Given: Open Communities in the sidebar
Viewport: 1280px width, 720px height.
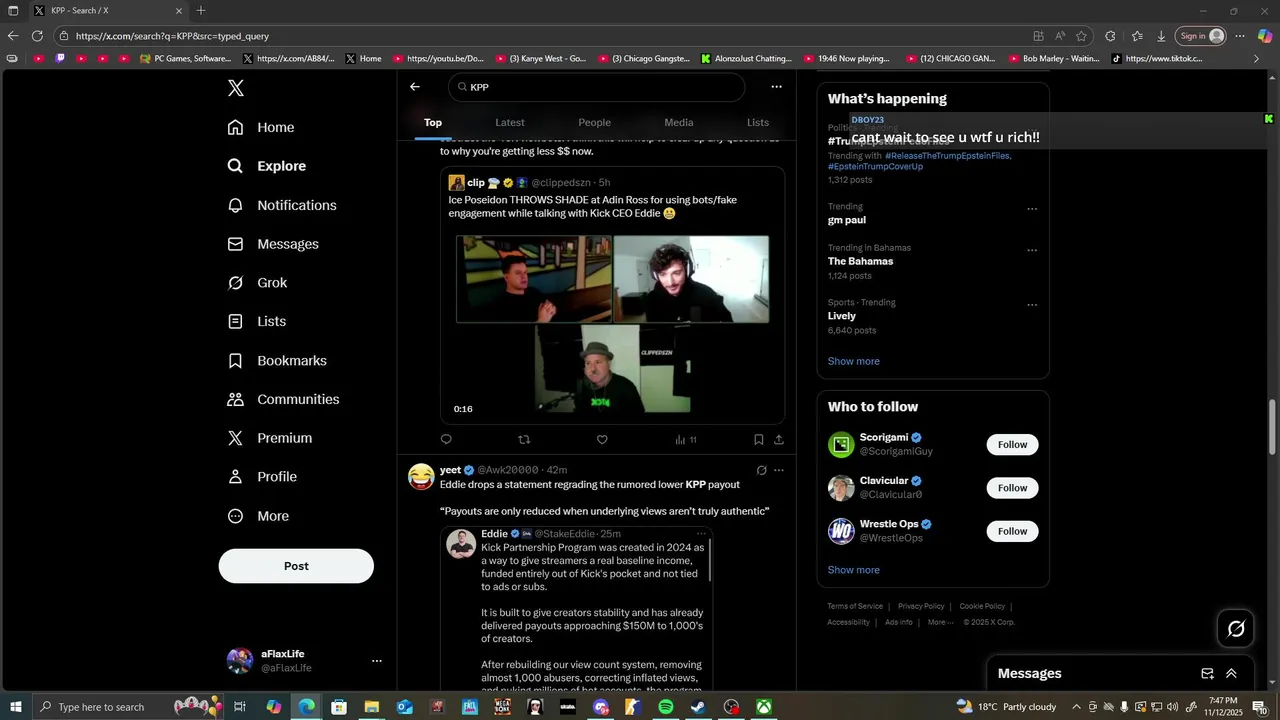Looking at the screenshot, I should pos(283,399).
